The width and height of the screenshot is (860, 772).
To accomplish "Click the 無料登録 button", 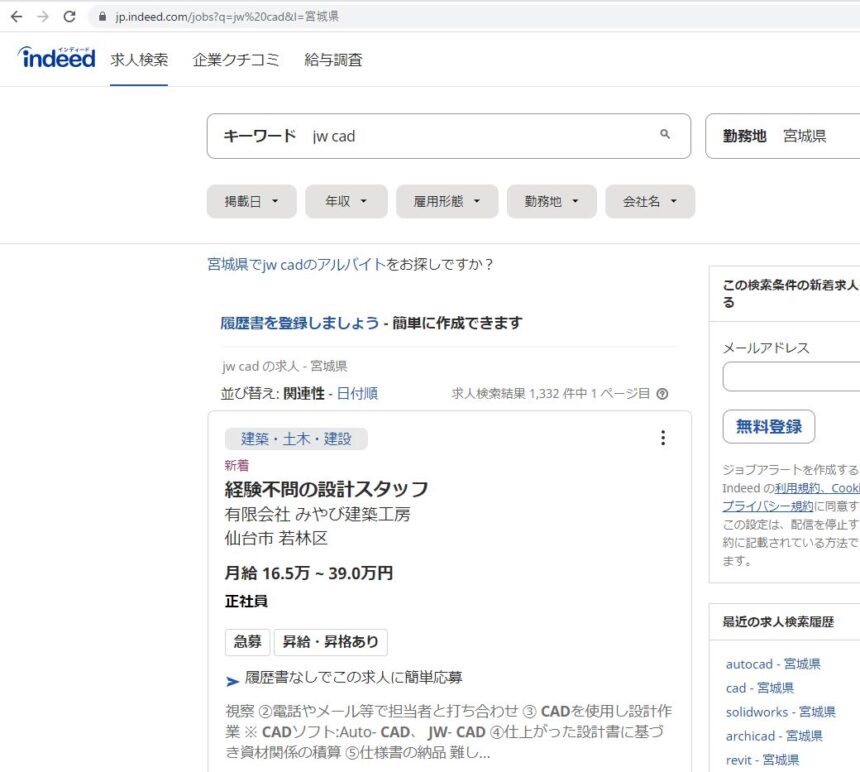I will (x=768, y=427).
